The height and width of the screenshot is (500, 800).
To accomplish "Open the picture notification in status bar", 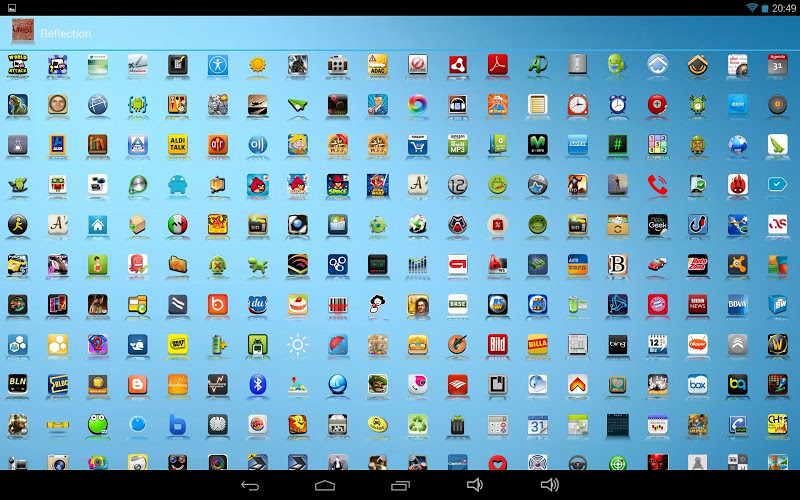I will pos(12,8).
